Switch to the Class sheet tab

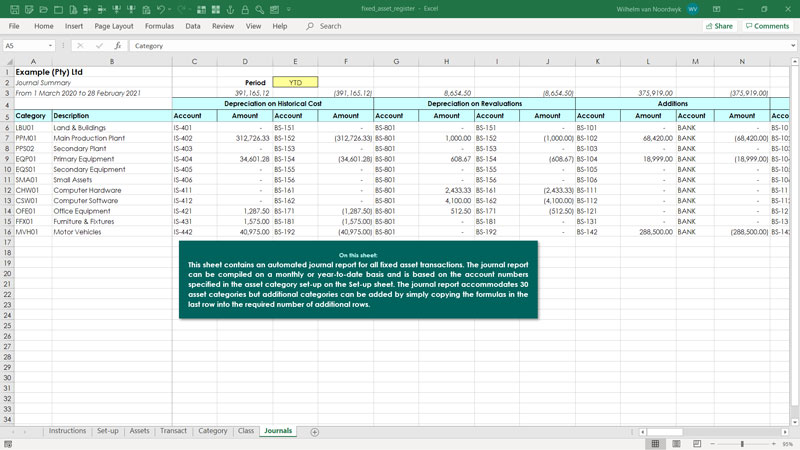coord(245,431)
